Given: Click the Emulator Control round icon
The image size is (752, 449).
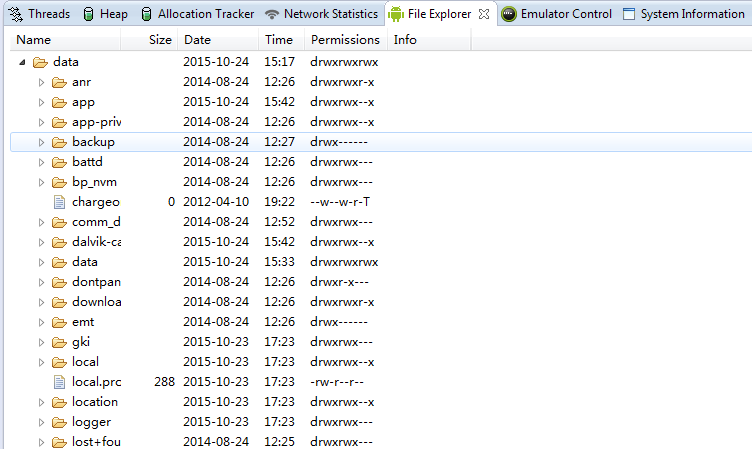Looking at the screenshot, I should (508, 14).
